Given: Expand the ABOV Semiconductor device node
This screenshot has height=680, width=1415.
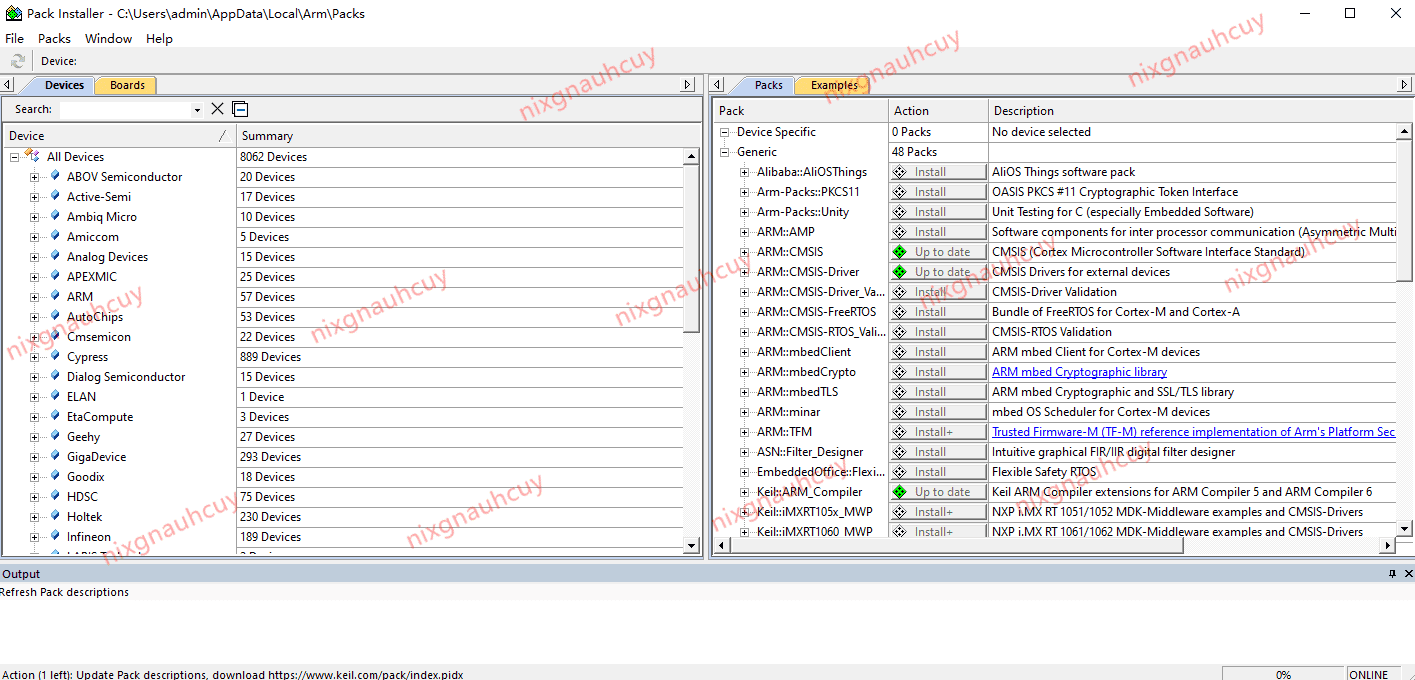Looking at the screenshot, I should pos(34,177).
